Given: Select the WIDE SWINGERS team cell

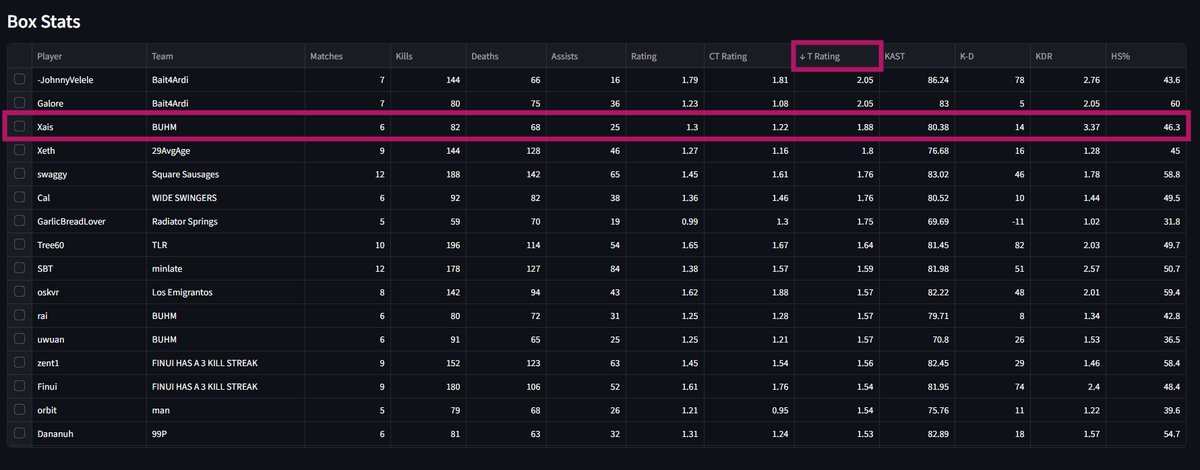Looking at the screenshot, I should (225, 198).
